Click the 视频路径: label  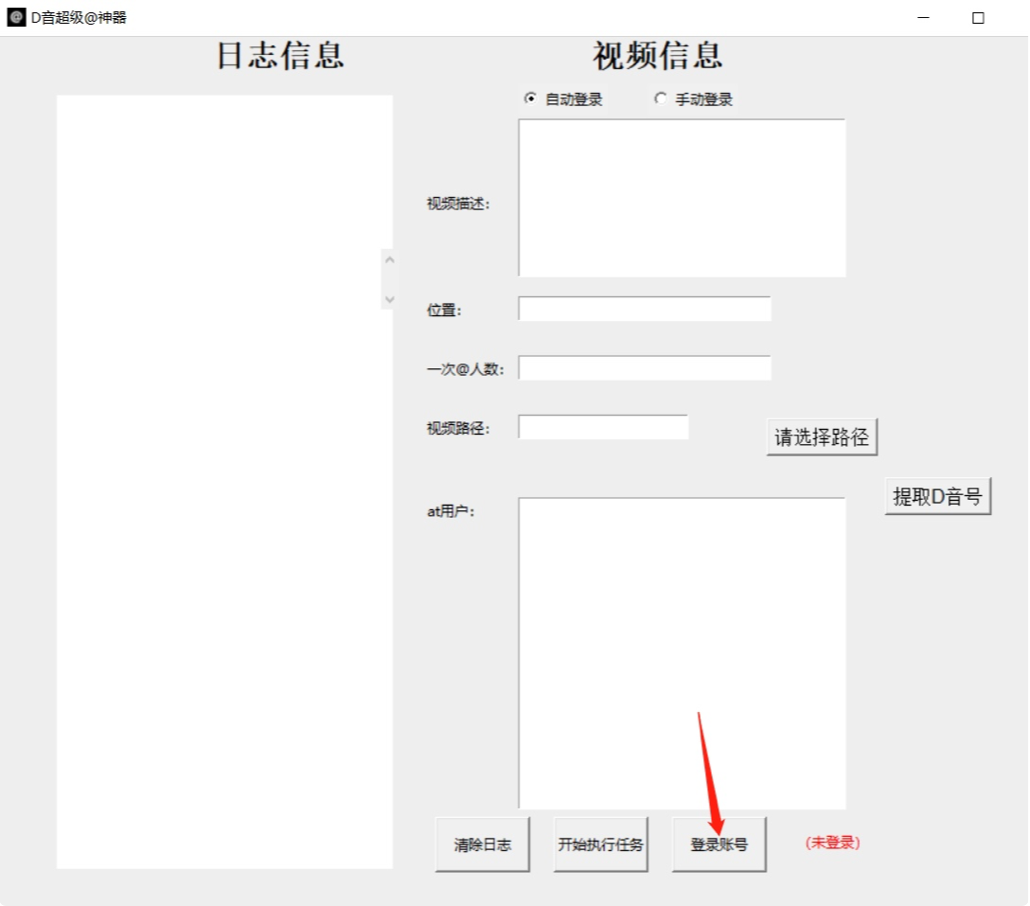point(459,428)
